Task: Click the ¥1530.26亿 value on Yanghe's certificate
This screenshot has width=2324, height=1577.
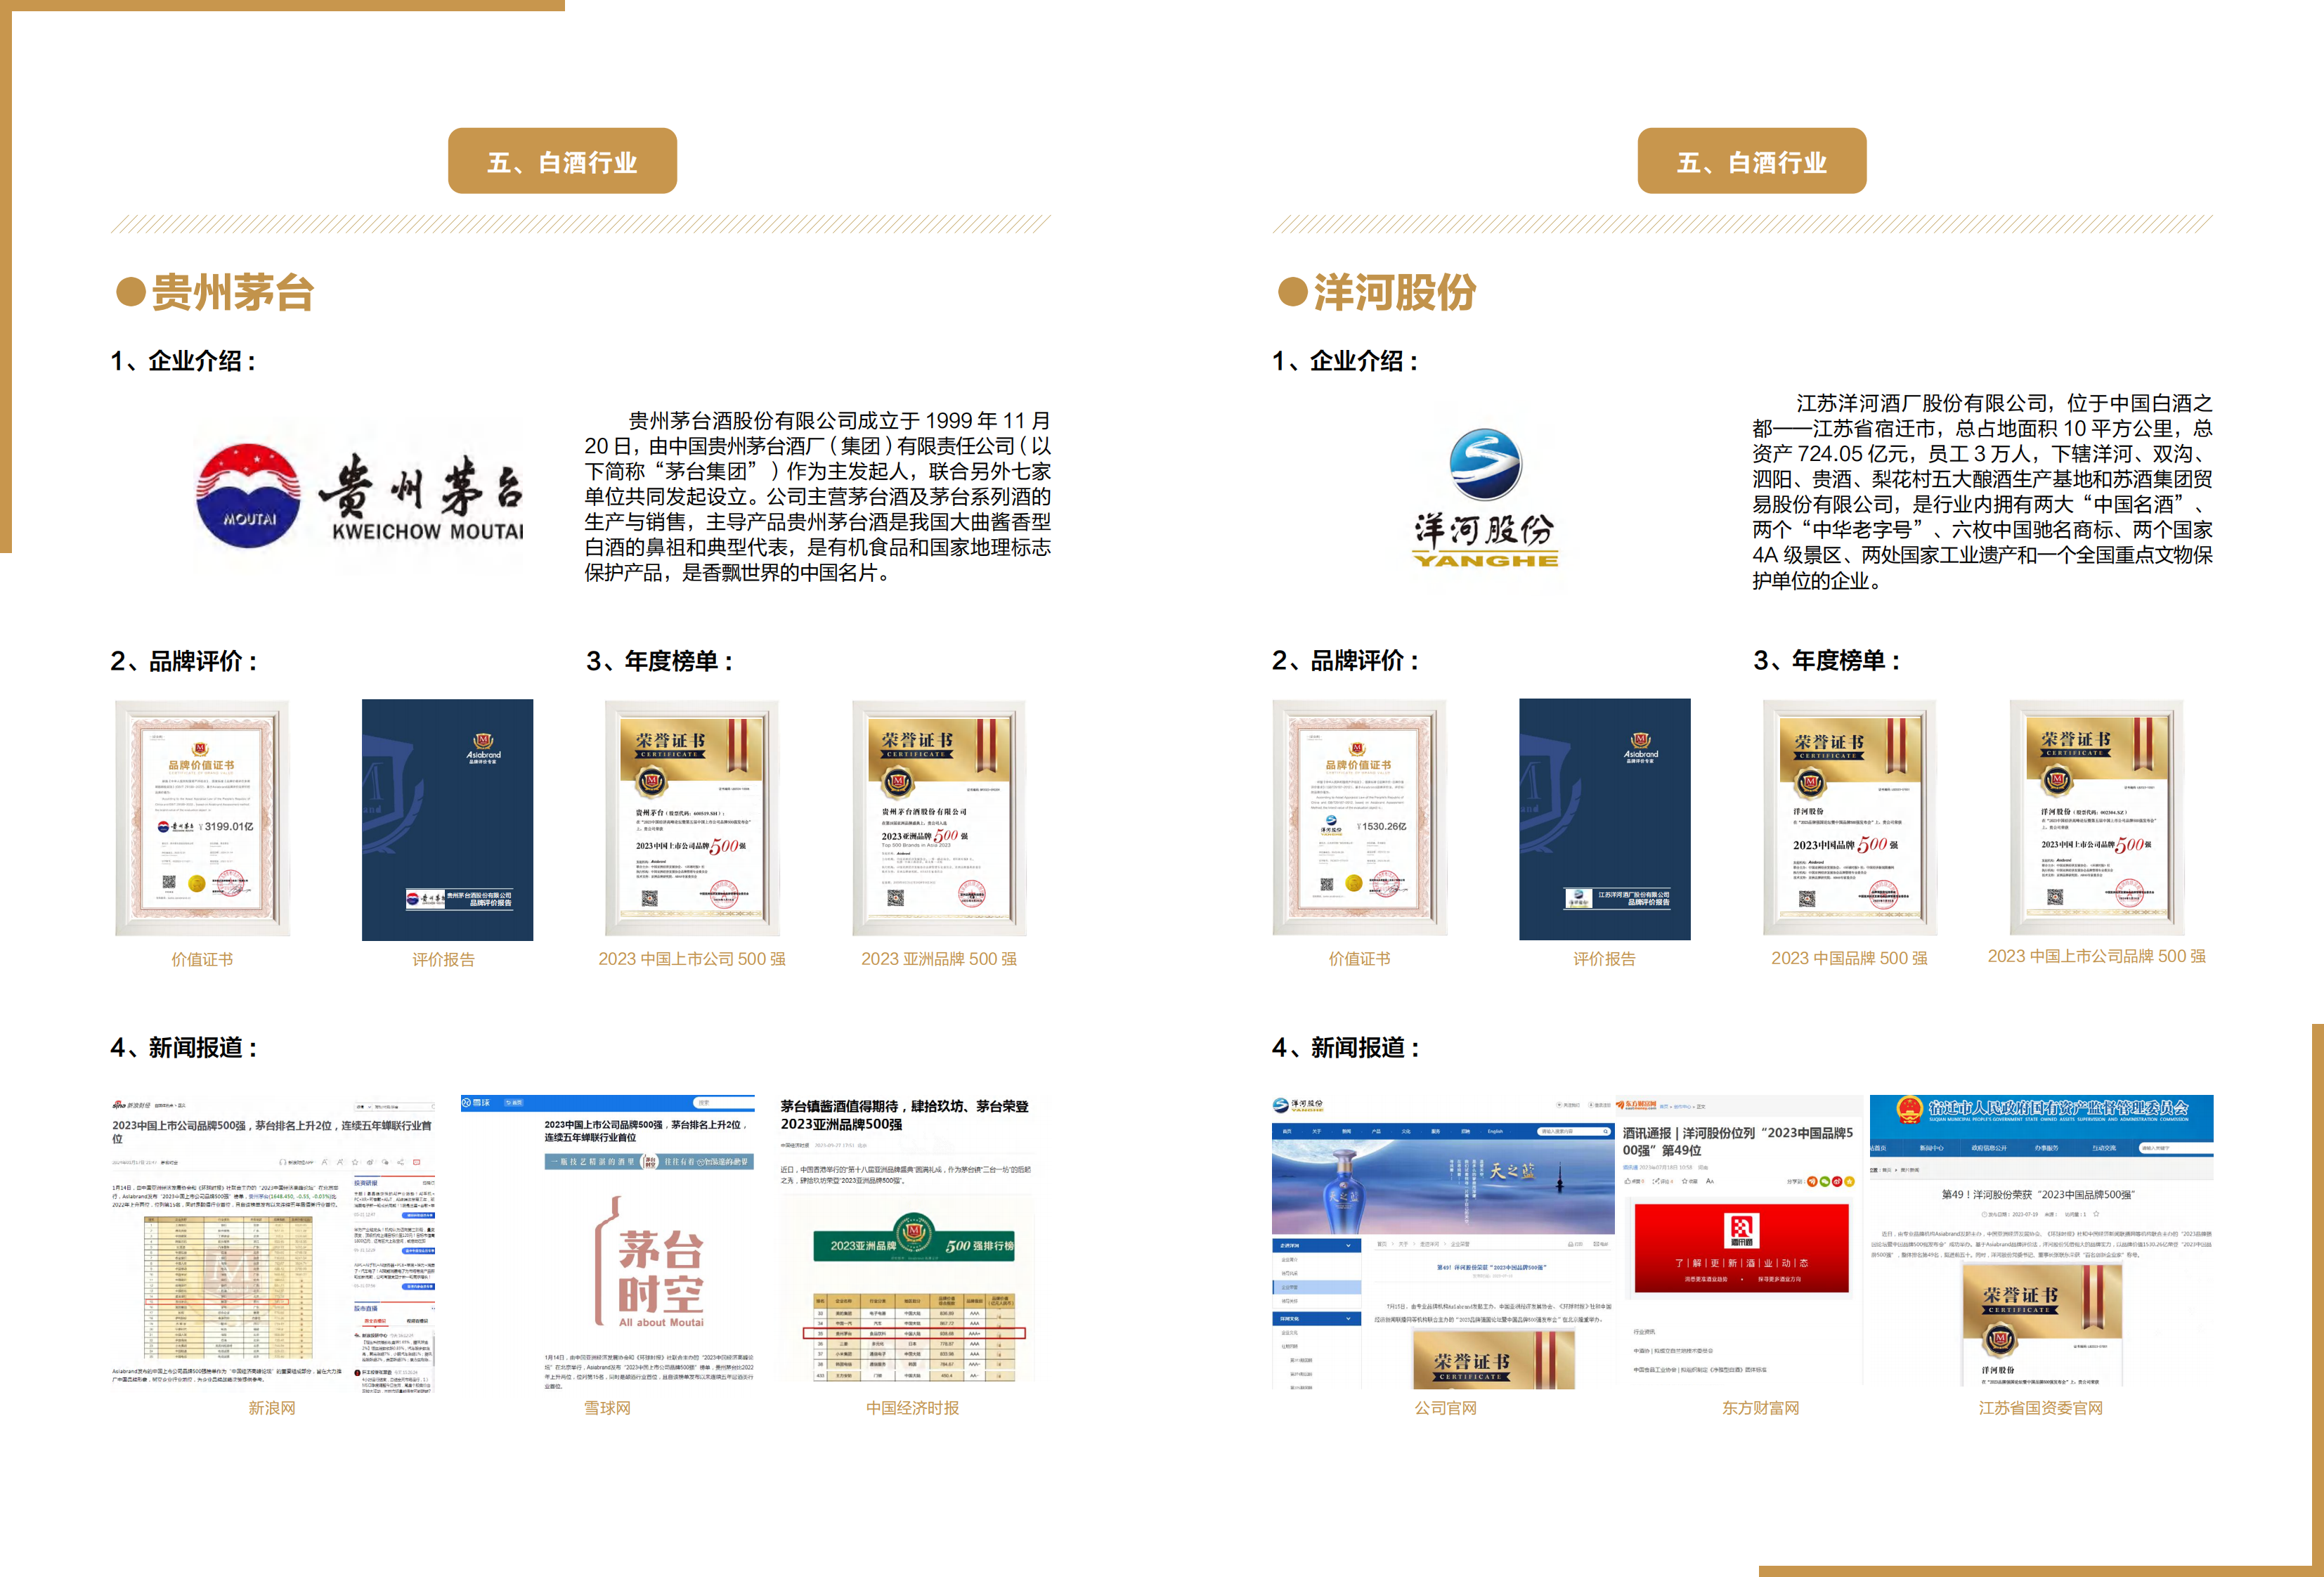Action: pyautogui.click(x=1381, y=826)
